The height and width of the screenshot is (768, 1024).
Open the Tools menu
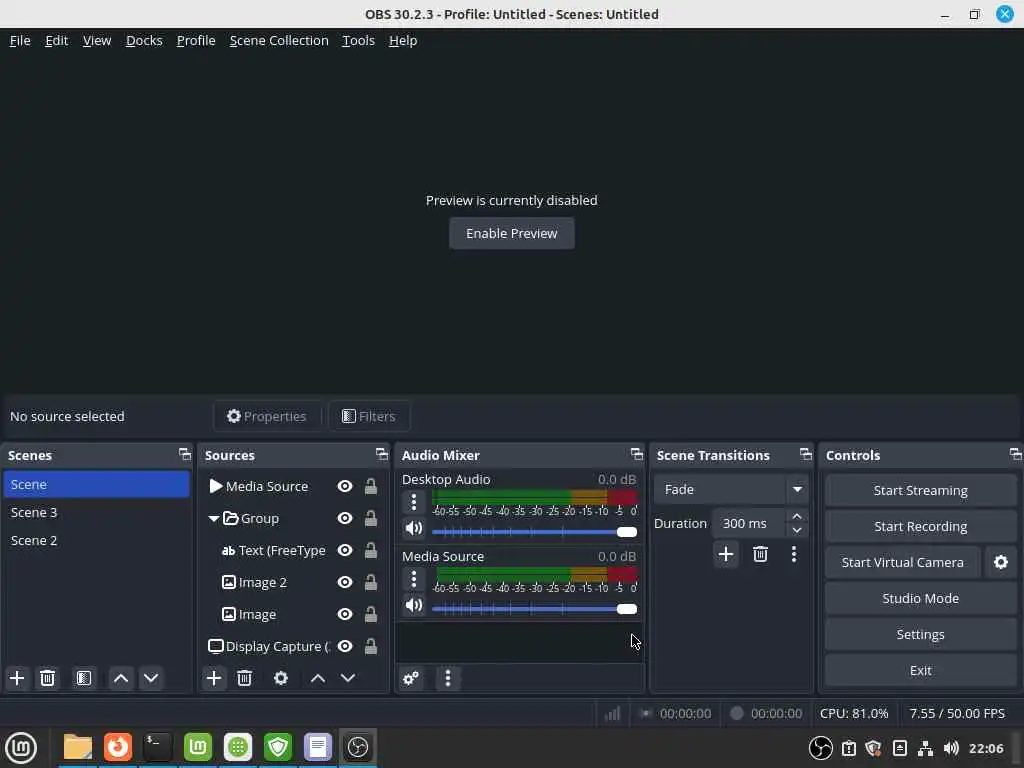coord(359,40)
